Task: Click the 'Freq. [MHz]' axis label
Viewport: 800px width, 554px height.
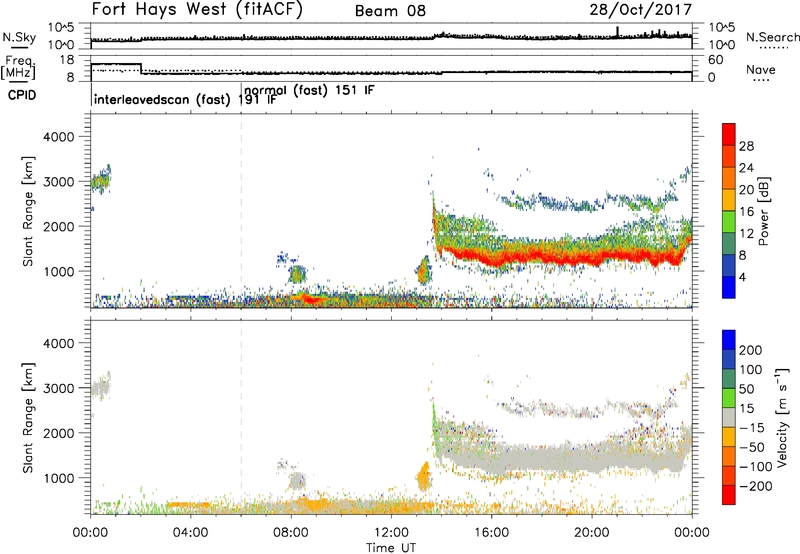Action: click(x=18, y=67)
